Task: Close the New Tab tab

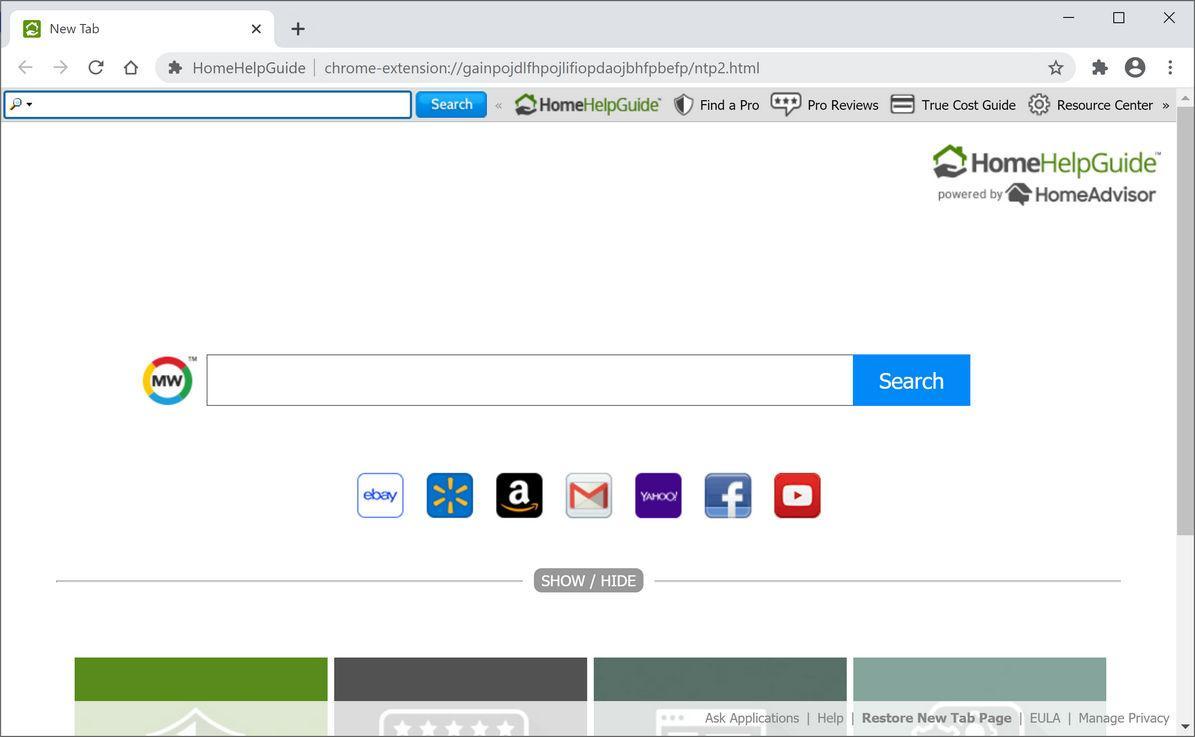Action: pos(256,29)
